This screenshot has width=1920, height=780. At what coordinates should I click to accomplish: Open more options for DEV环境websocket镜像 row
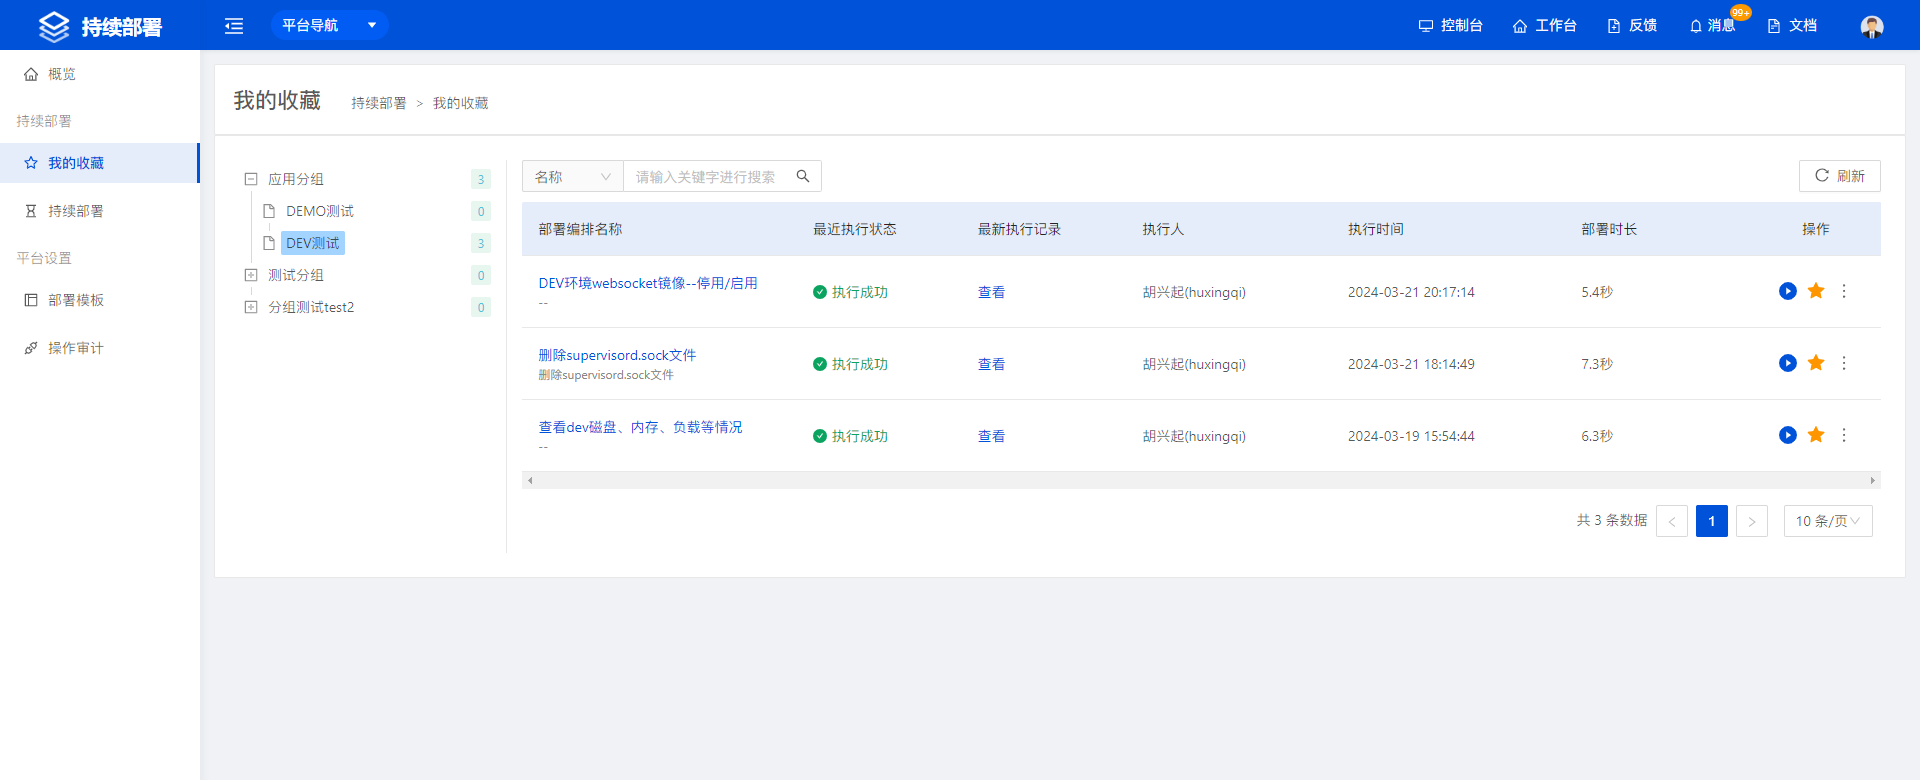1844,291
